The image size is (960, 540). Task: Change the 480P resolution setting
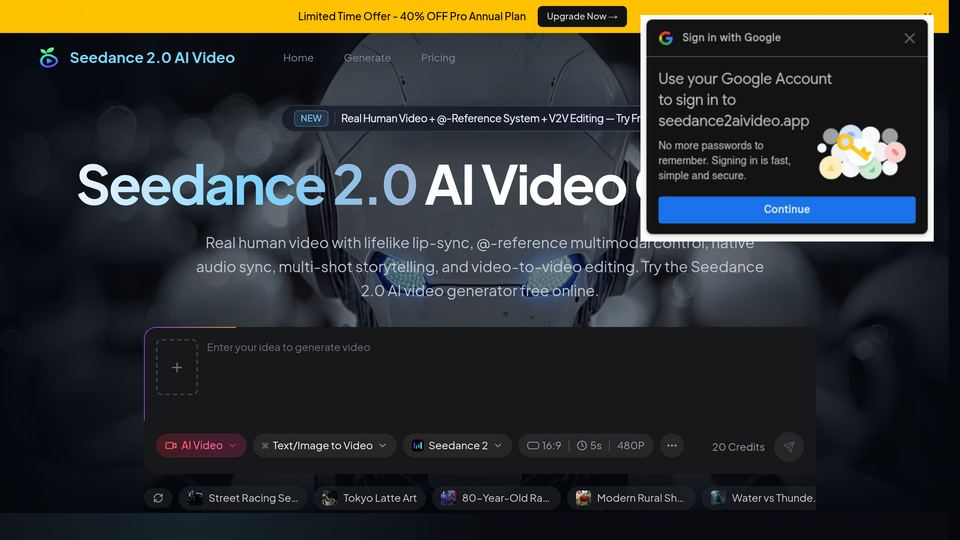(631, 446)
